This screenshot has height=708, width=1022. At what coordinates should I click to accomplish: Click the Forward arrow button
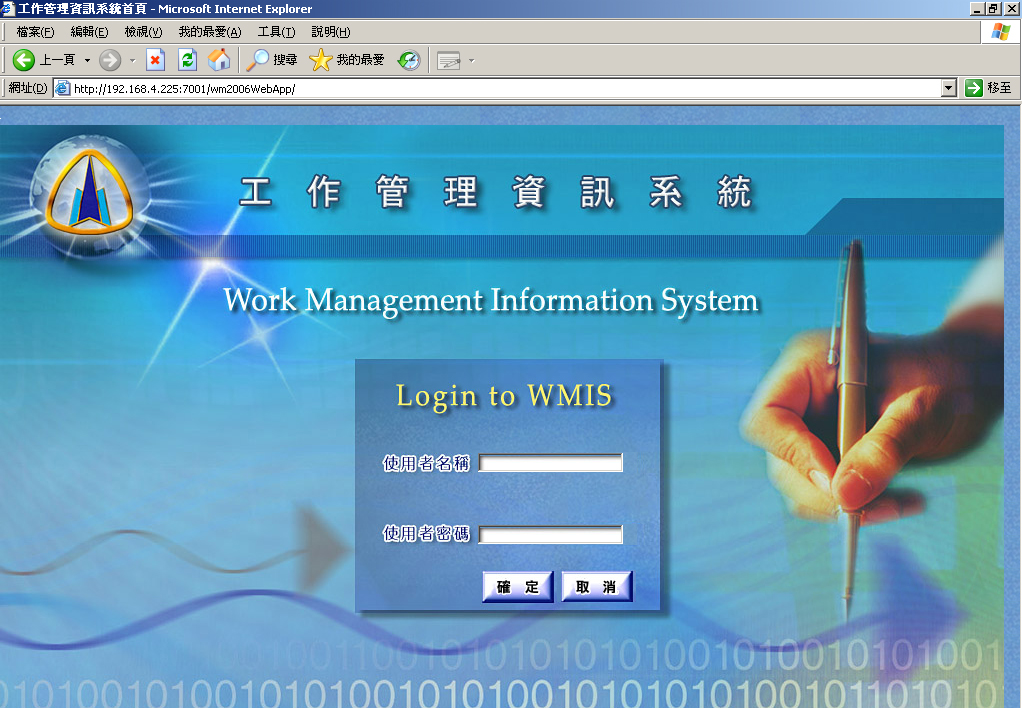pyautogui.click(x=110, y=60)
